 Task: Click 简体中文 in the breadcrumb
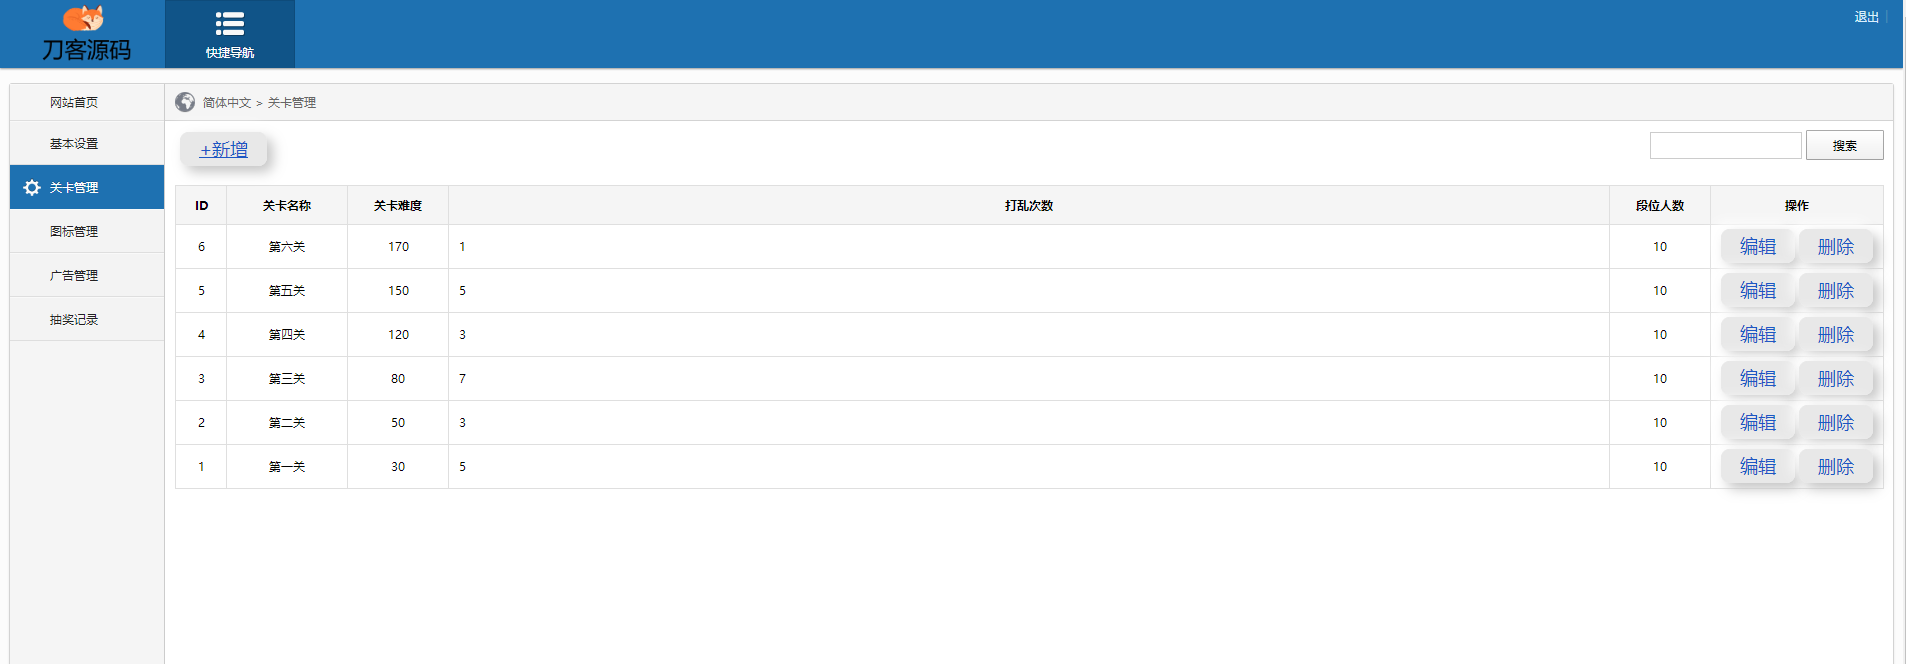coord(227,103)
